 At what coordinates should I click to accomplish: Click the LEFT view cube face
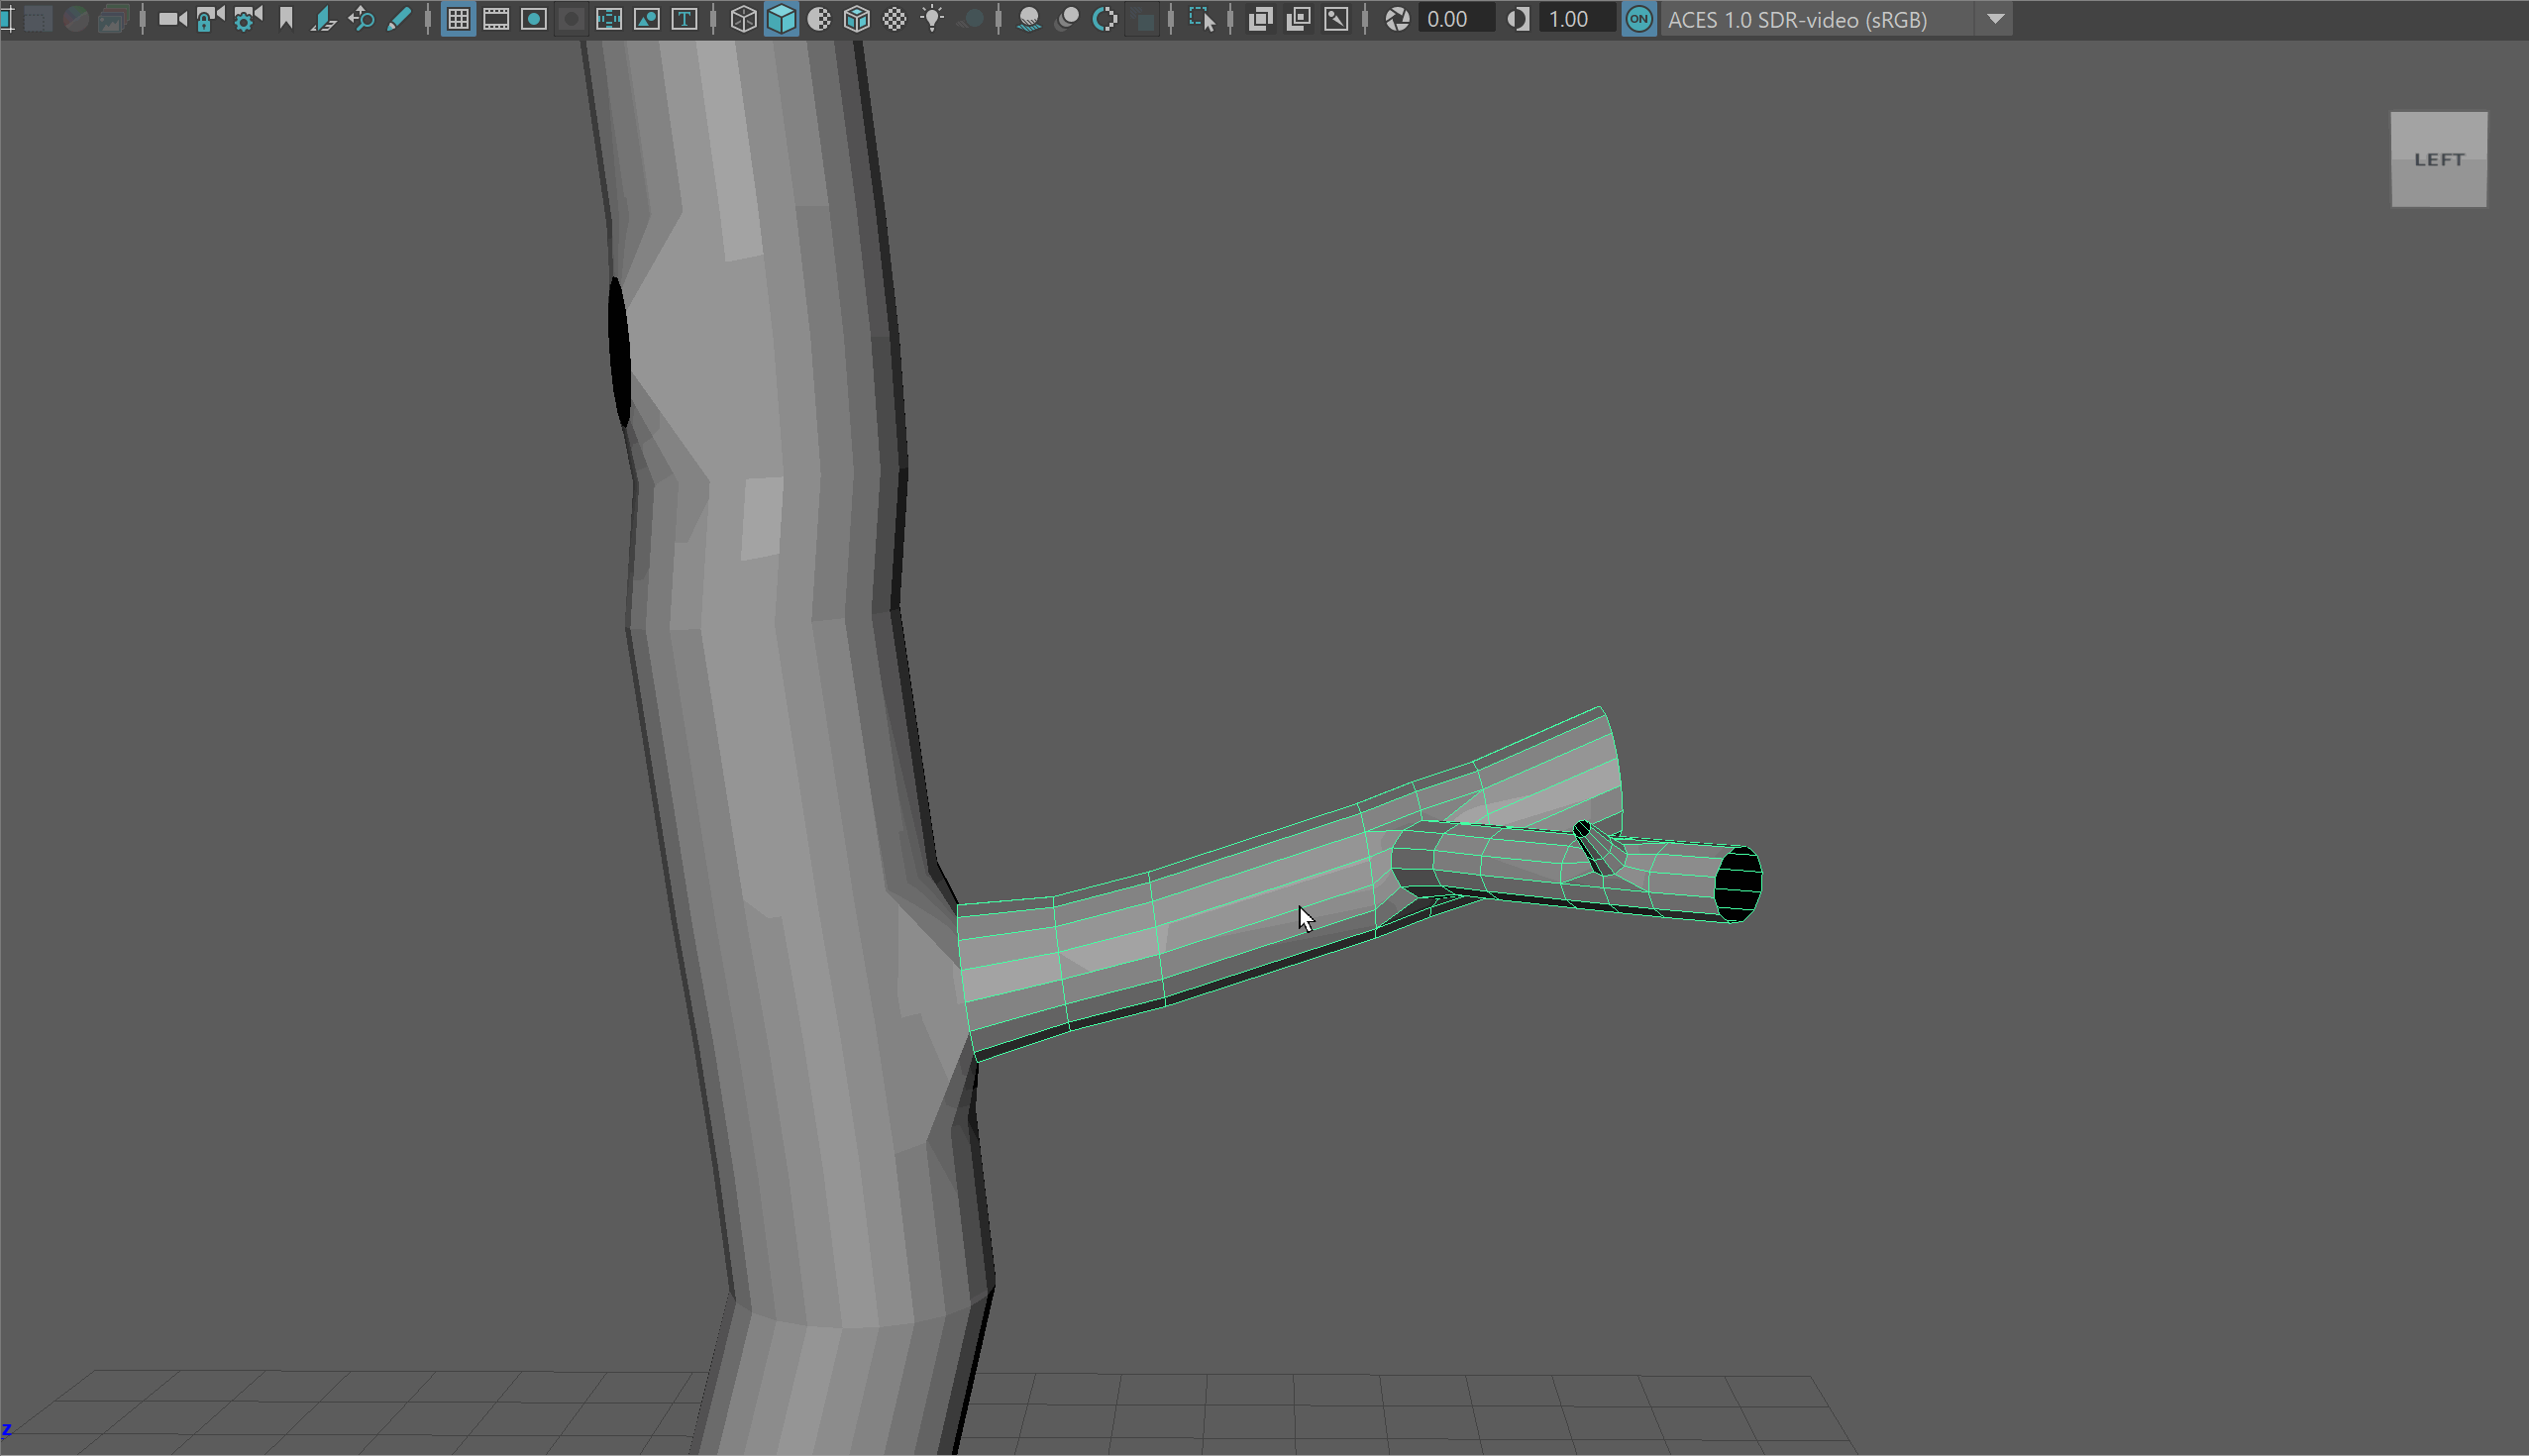pyautogui.click(x=2438, y=160)
